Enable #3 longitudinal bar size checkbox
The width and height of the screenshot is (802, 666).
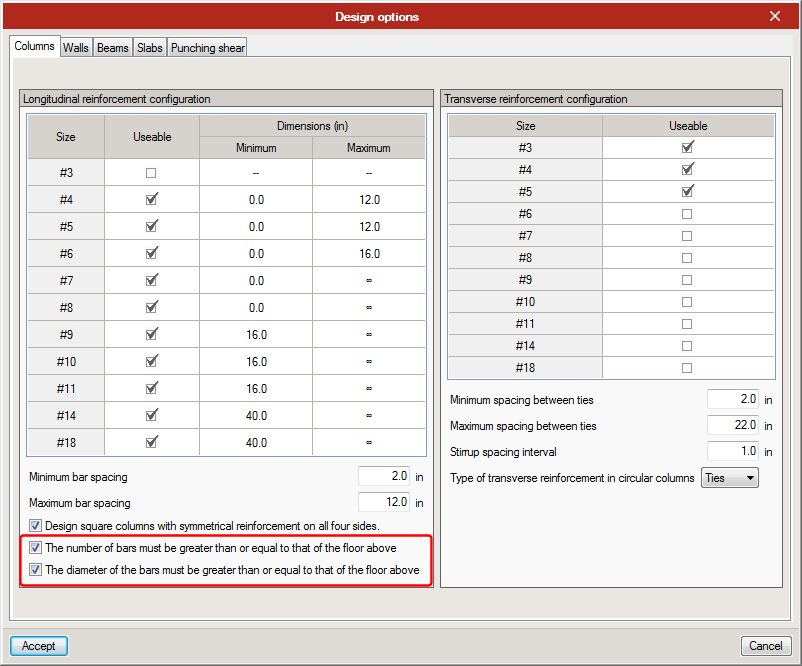pos(152,173)
